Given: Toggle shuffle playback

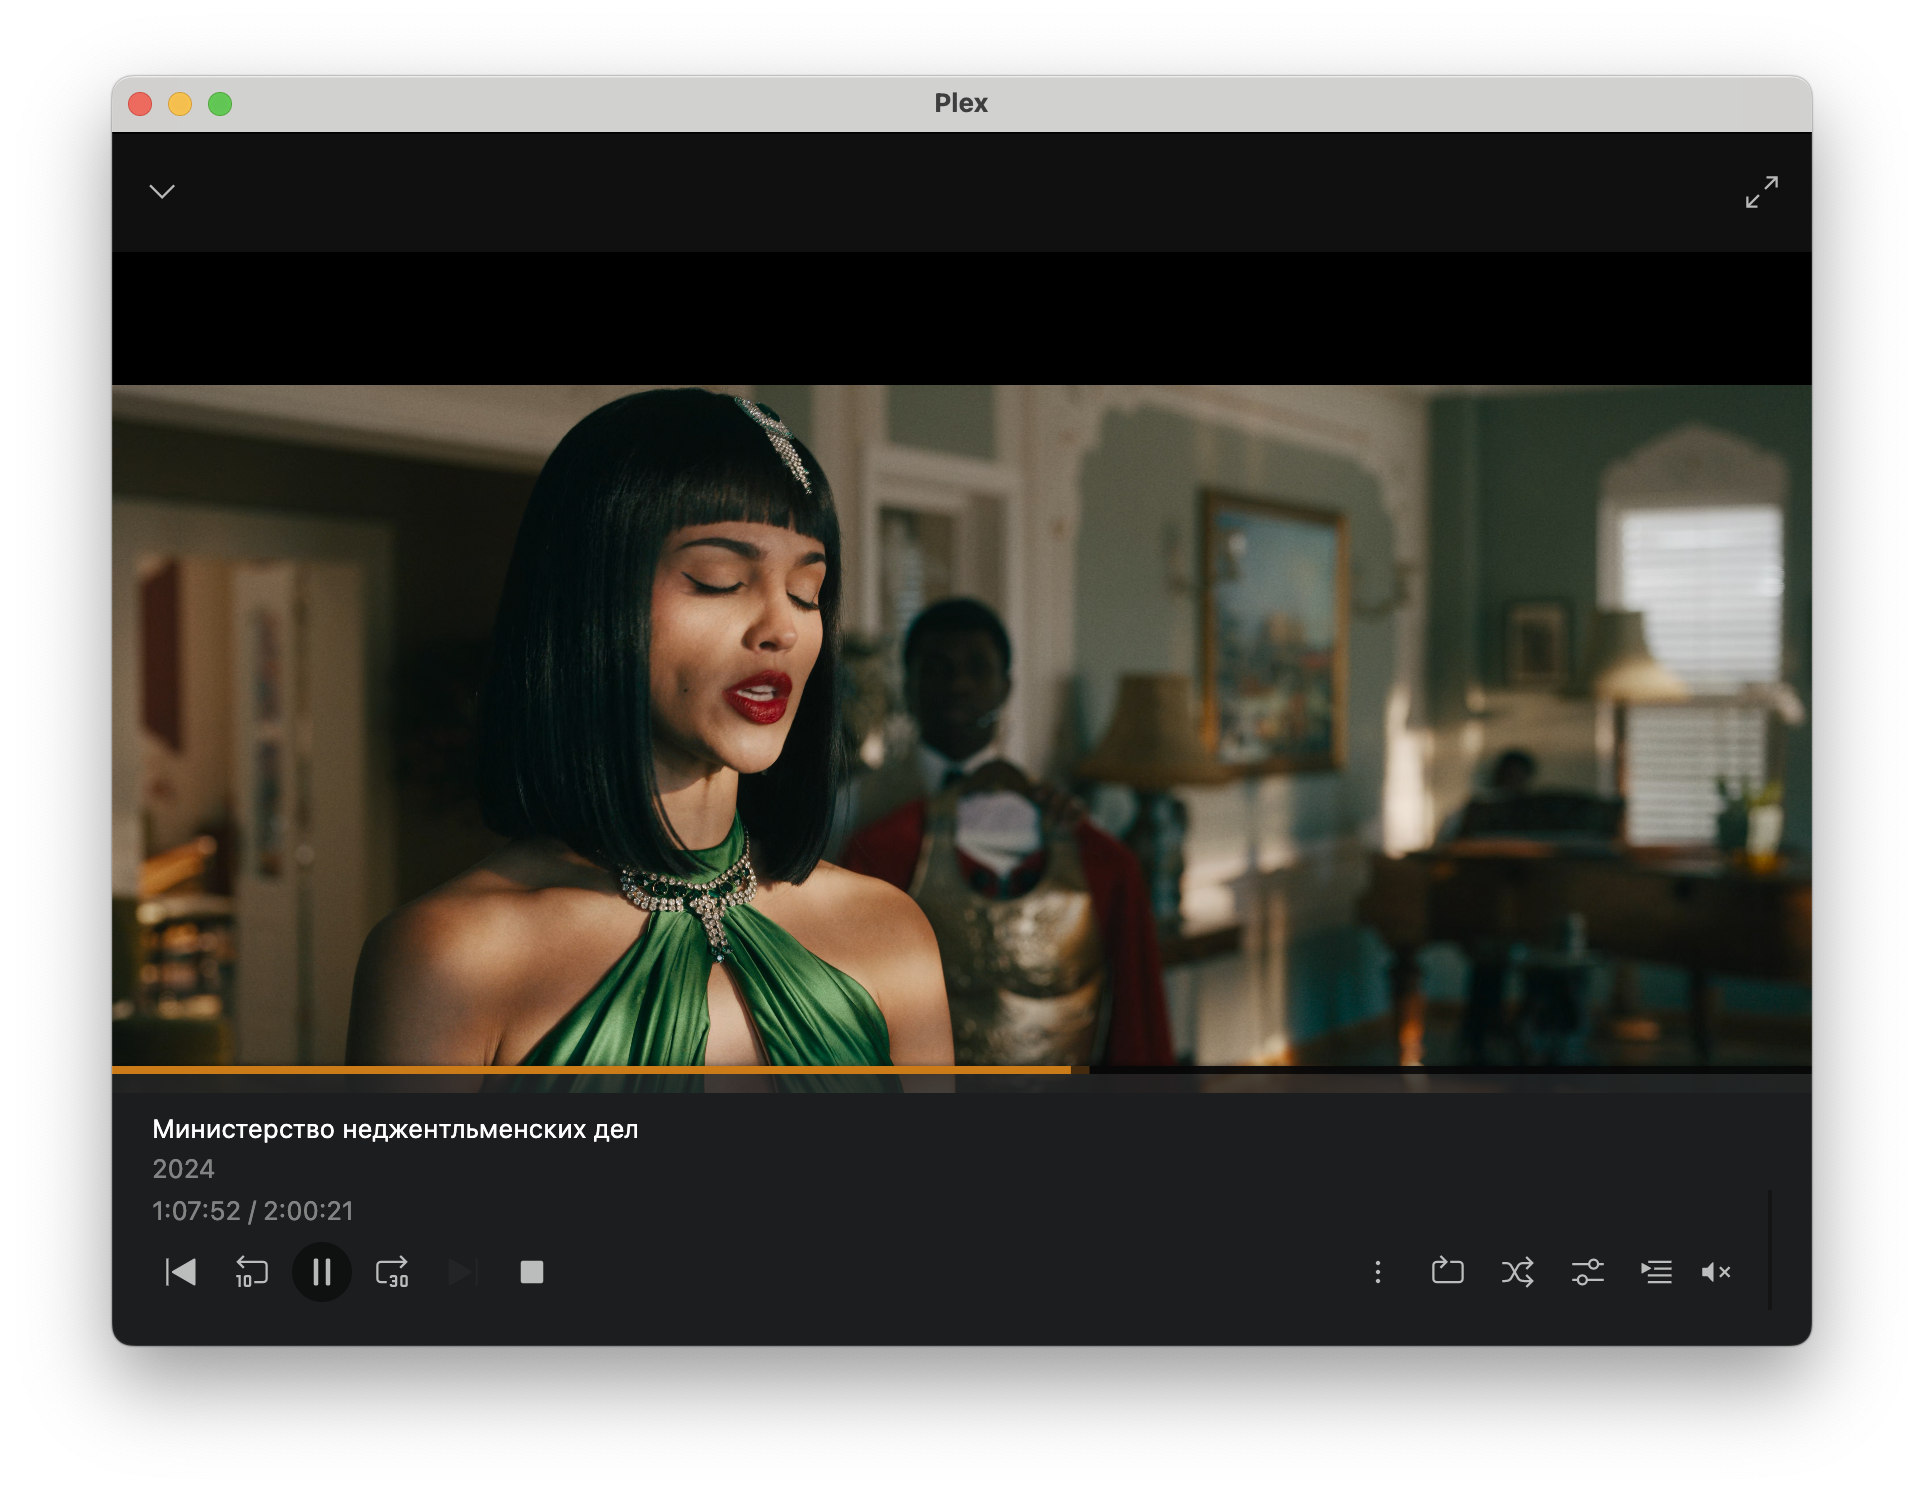Looking at the screenshot, I should (1517, 1272).
